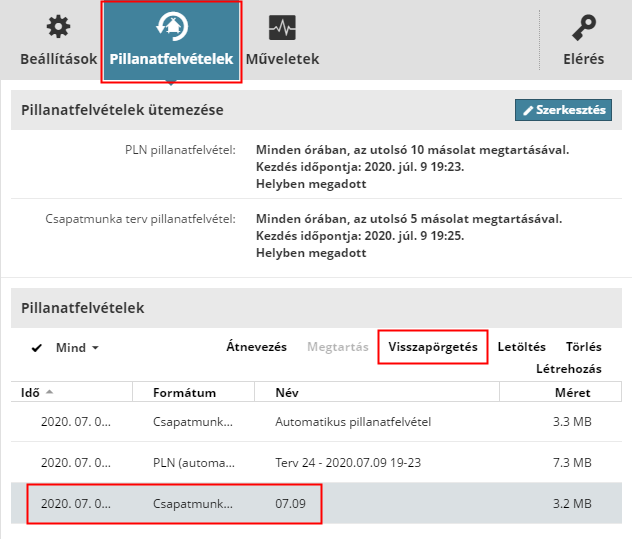Viewport: 632px width, 539px height.
Task: Sort by Idő column arrow
Action: pos(50,392)
